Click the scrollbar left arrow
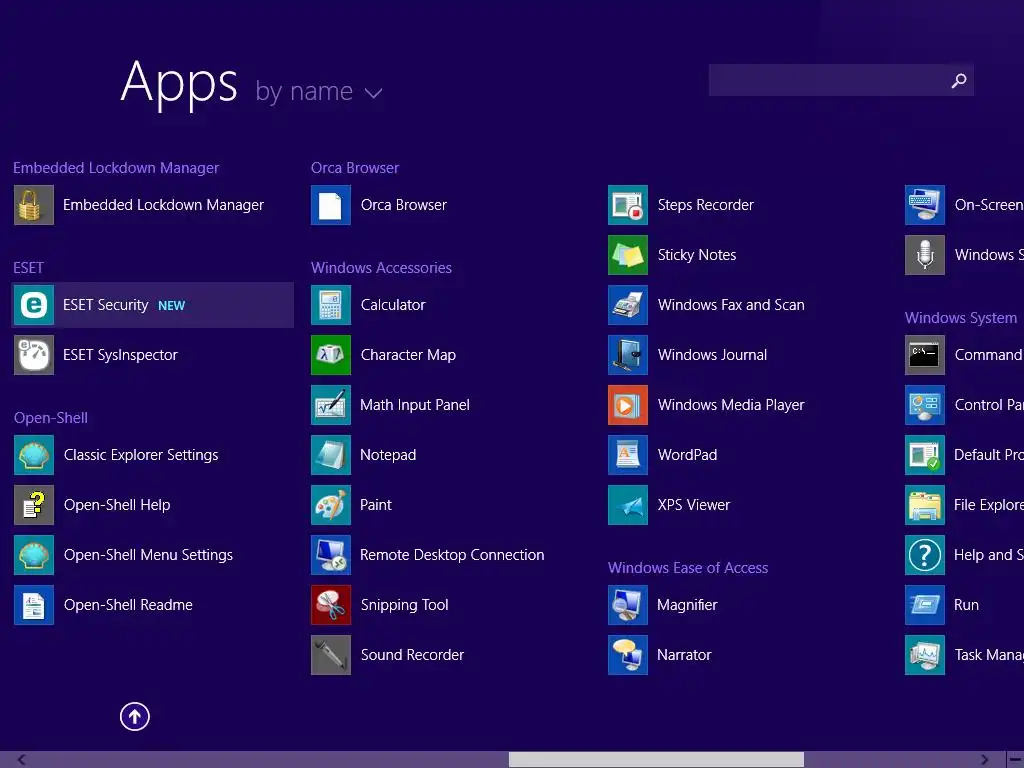This screenshot has height=768, width=1024. point(22,760)
